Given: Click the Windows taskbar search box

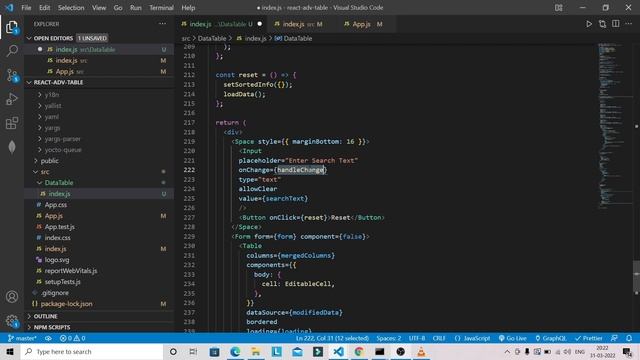Looking at the screenshot, I should [x=92, y=351].
